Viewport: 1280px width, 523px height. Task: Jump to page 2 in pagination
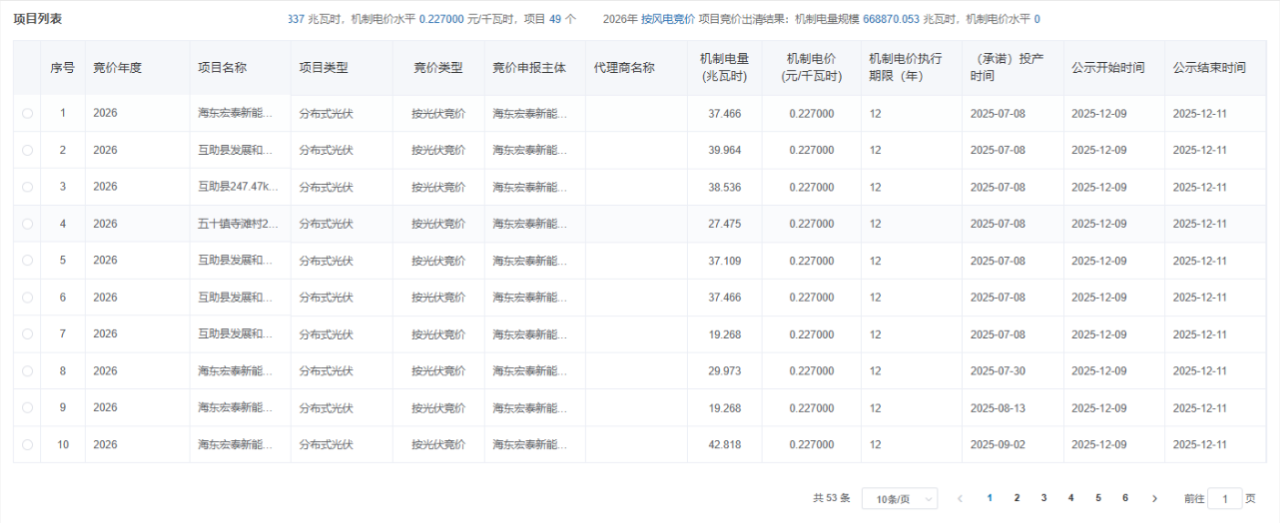coord(1017,498)
